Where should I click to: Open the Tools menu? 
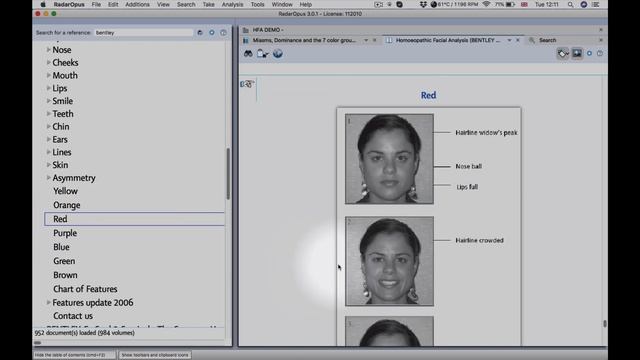pyautogui.click(x=258, y=4)
